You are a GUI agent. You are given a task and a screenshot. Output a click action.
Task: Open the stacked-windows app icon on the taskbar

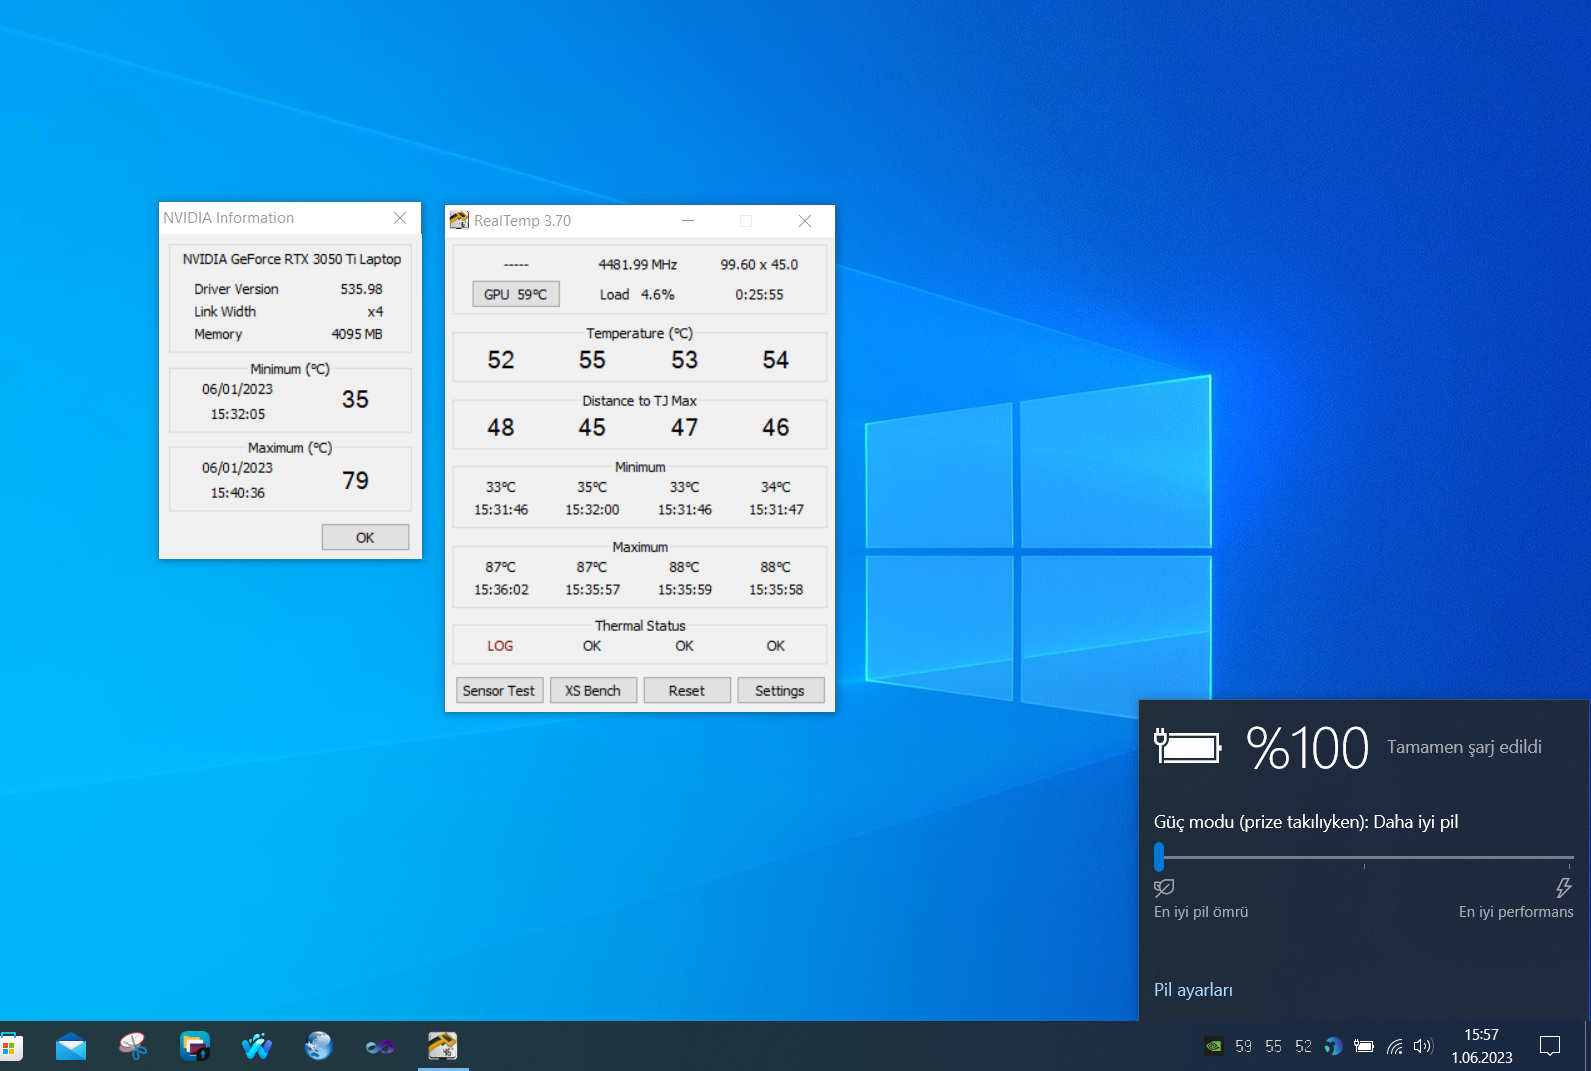coord(195,1047)
